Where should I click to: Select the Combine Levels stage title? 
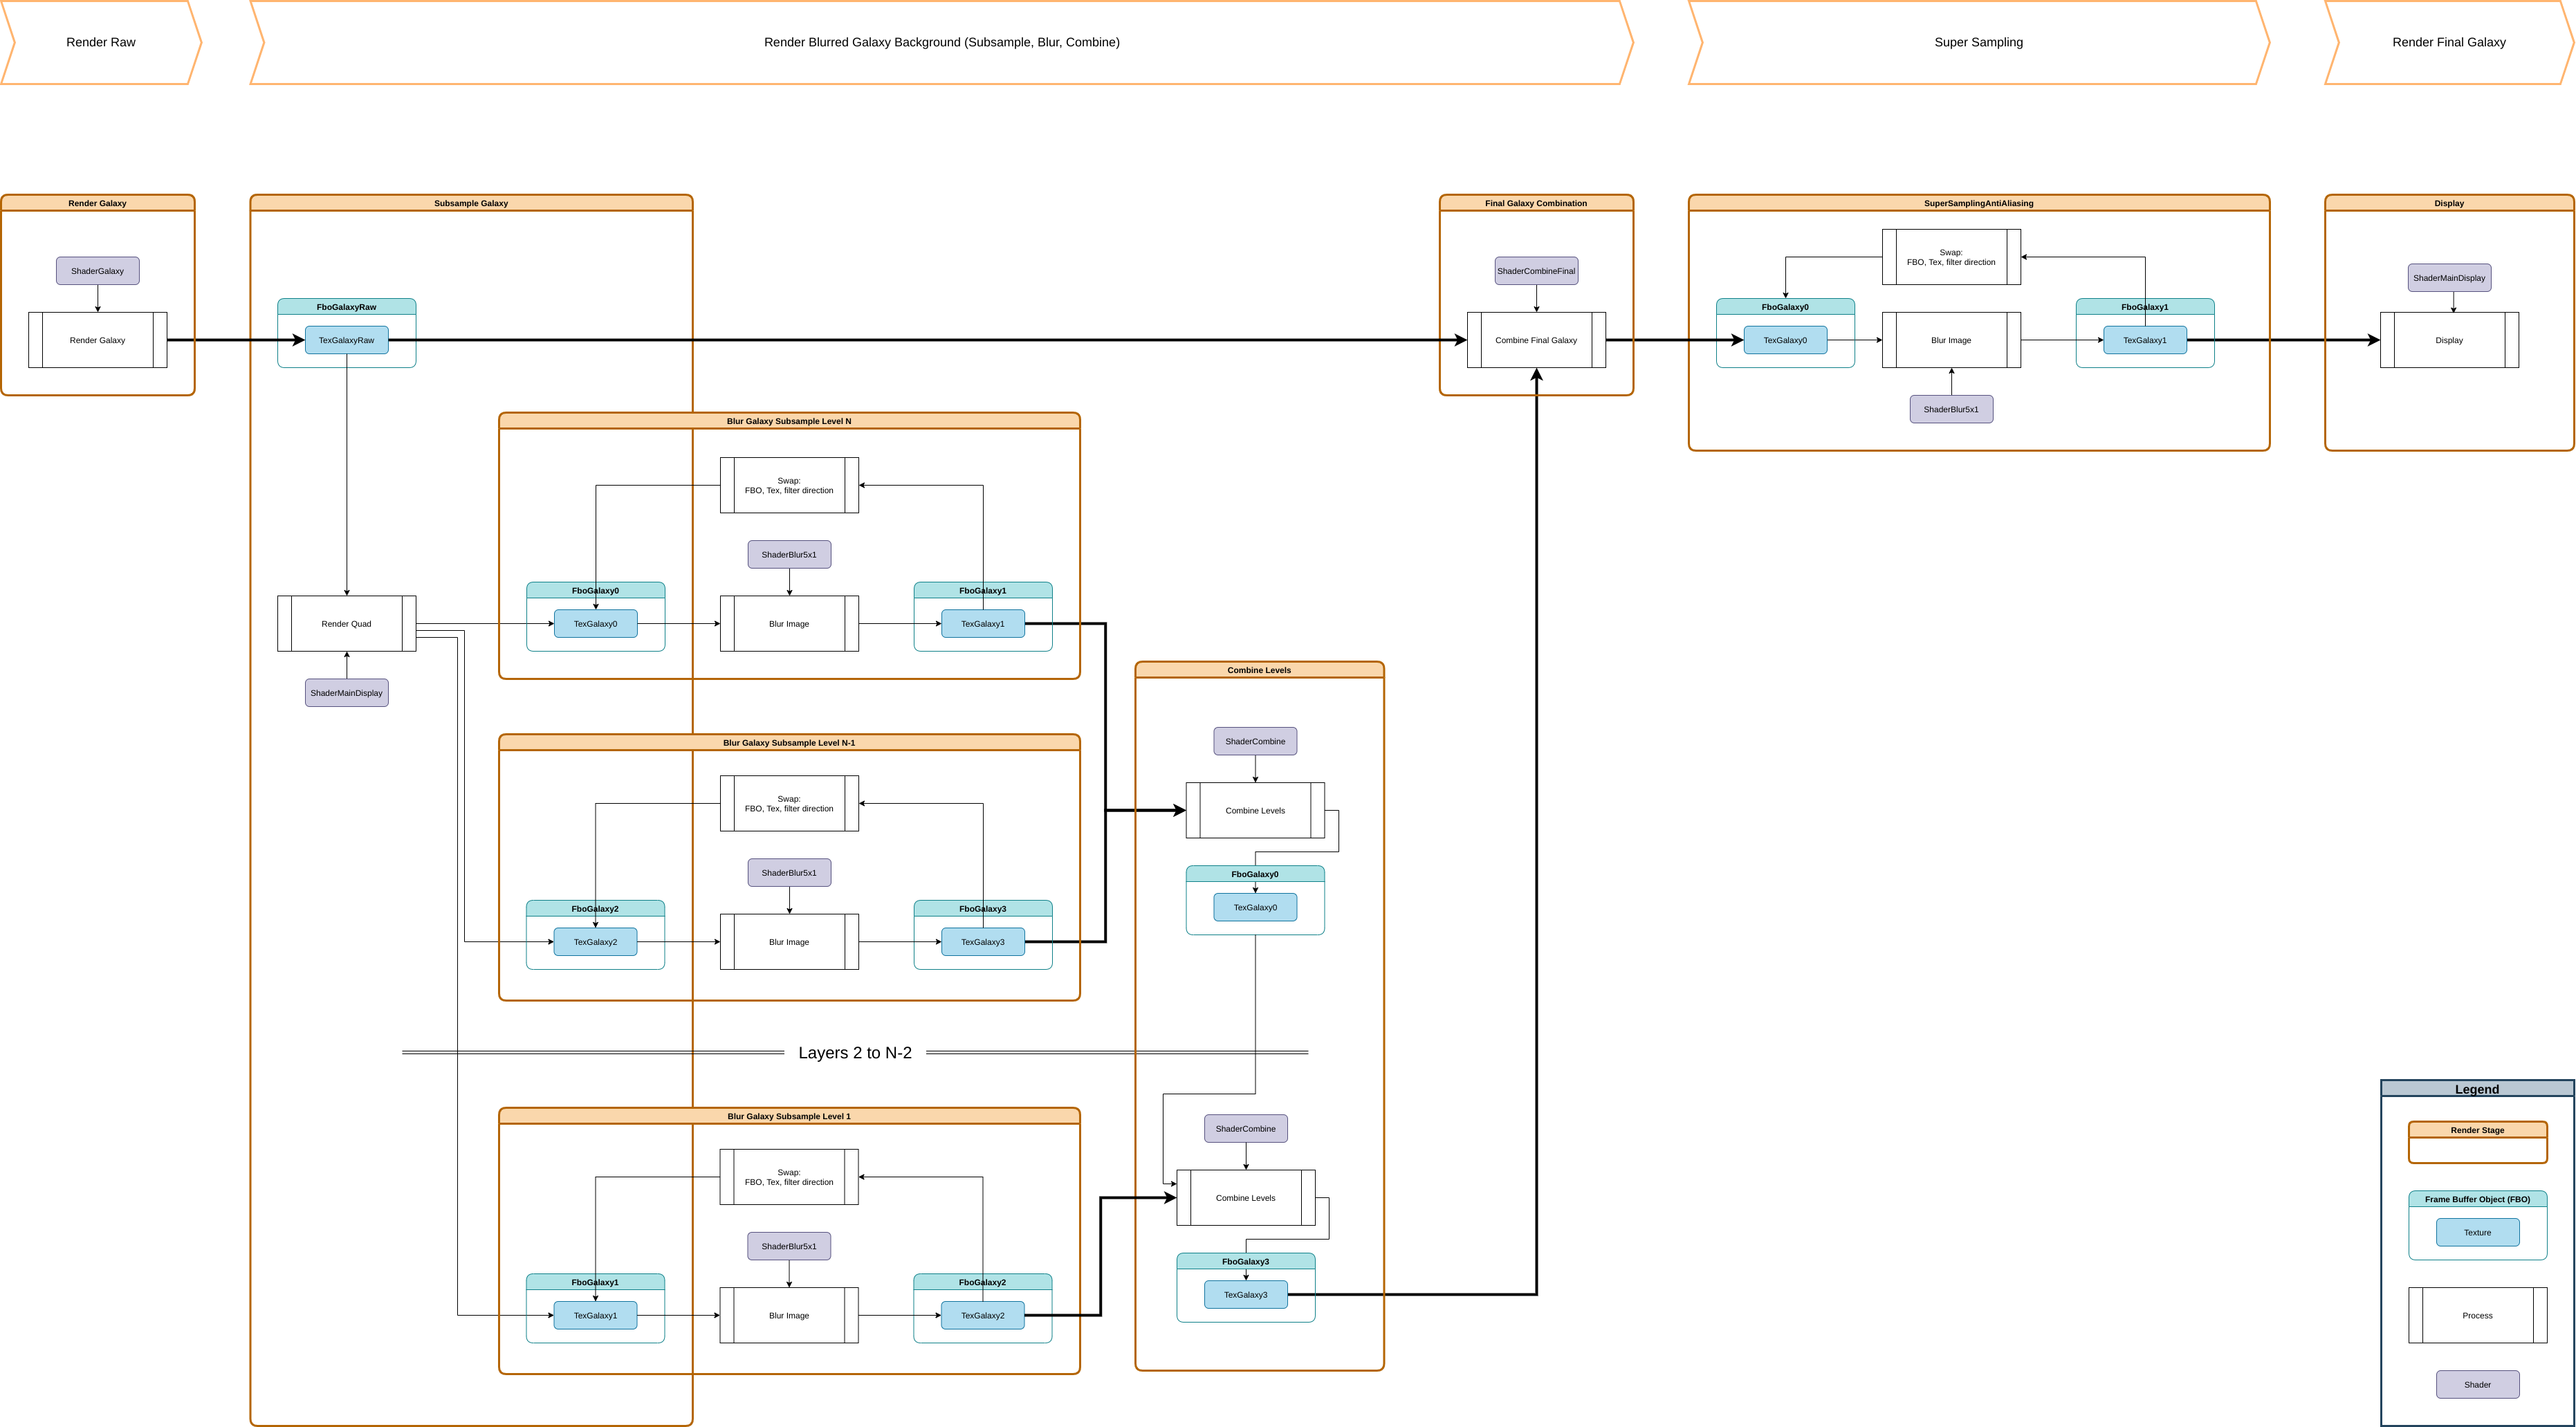(1259, 670)
